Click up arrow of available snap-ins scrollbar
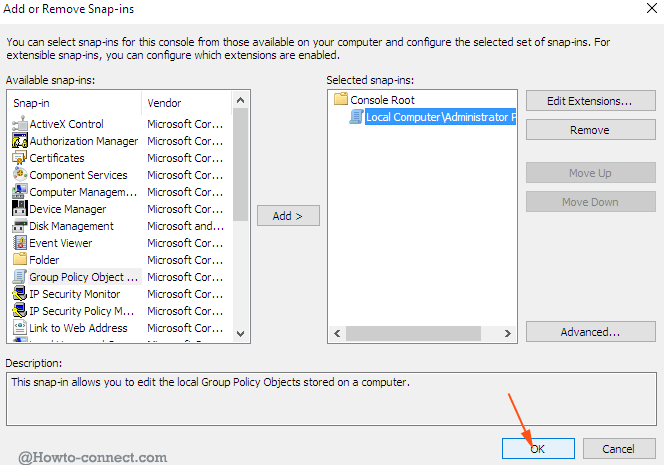This screenshot has height=465, width=664. coord(241,100)
